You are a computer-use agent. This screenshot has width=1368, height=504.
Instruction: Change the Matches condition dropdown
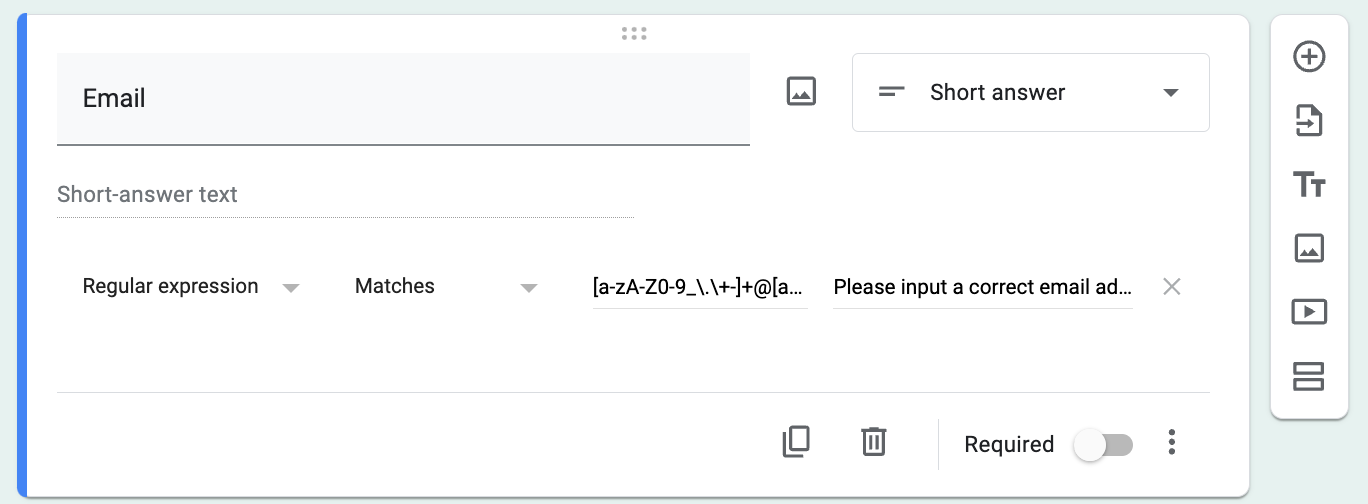pos(446,287)
